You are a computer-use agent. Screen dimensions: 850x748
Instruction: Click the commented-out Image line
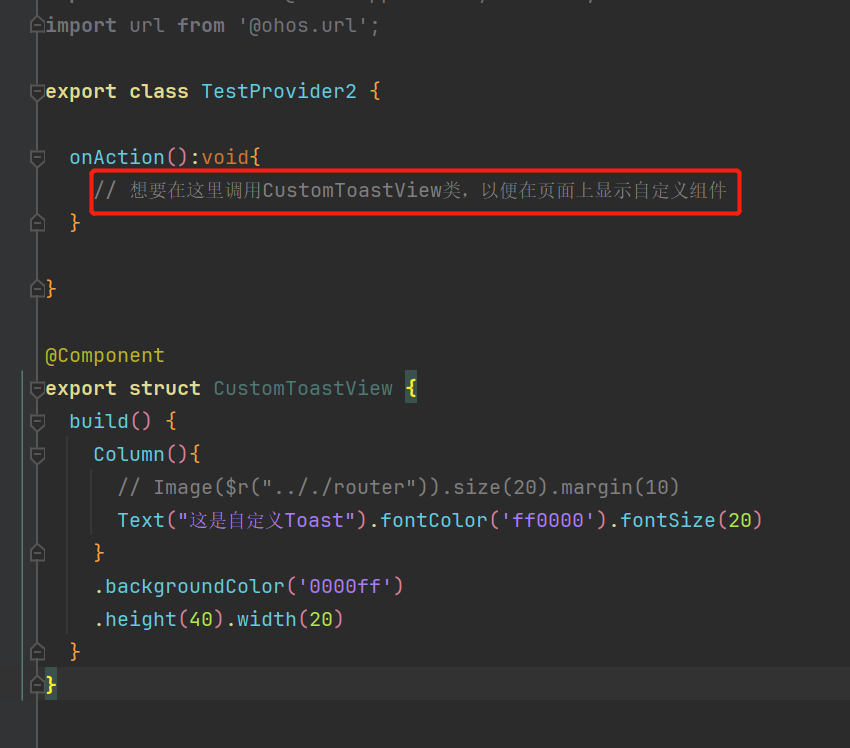click(x=398, y=487)
